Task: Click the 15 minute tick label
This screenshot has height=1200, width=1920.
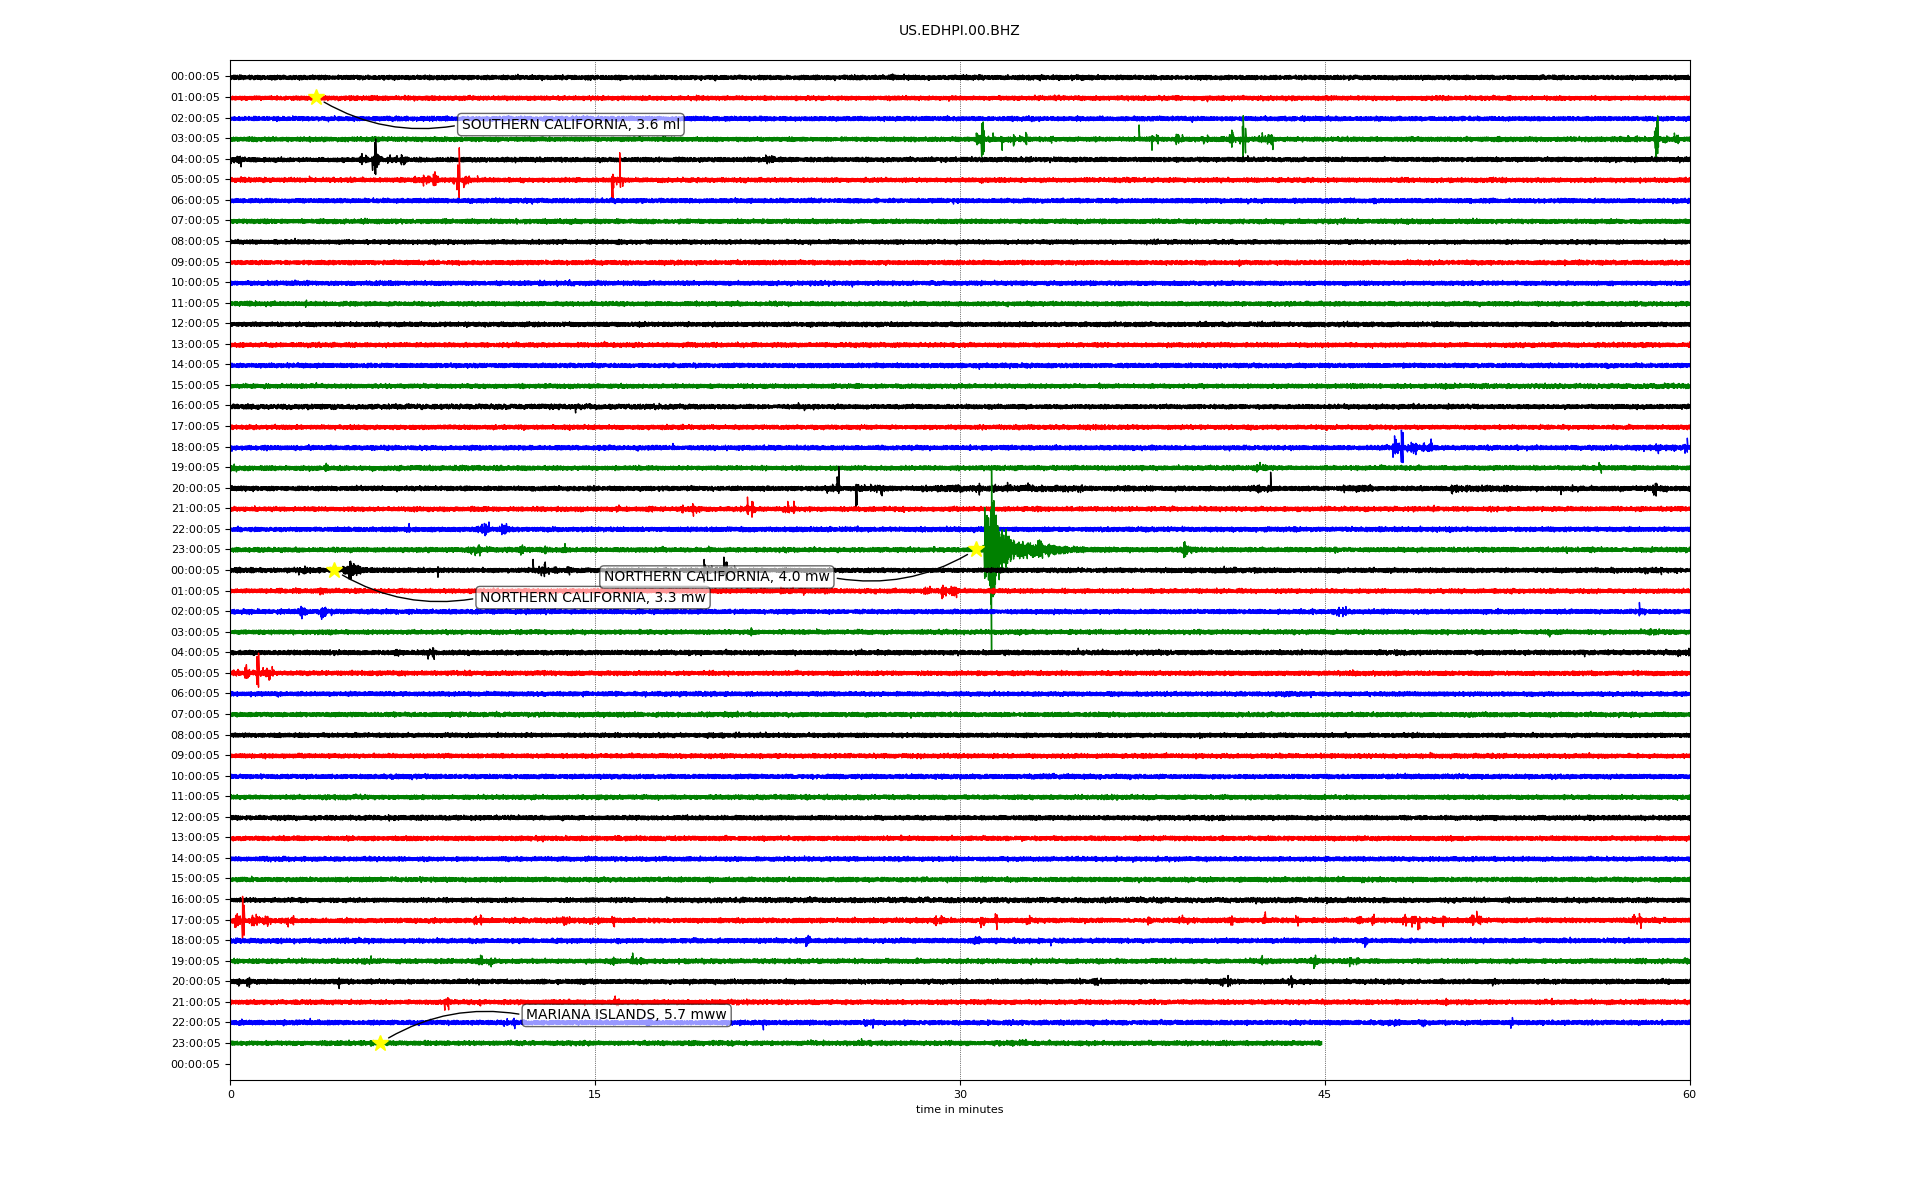Action: point(595,1094)
